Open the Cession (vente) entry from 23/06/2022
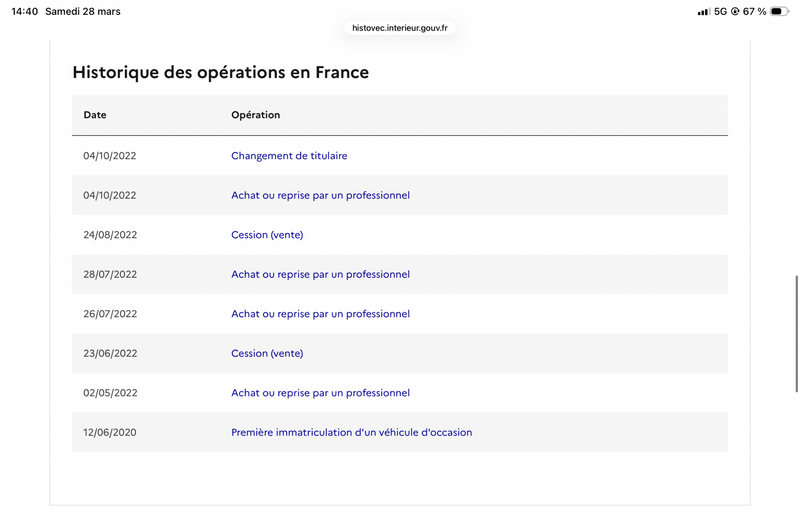The image size is (800, 525). tap(267, 353)
